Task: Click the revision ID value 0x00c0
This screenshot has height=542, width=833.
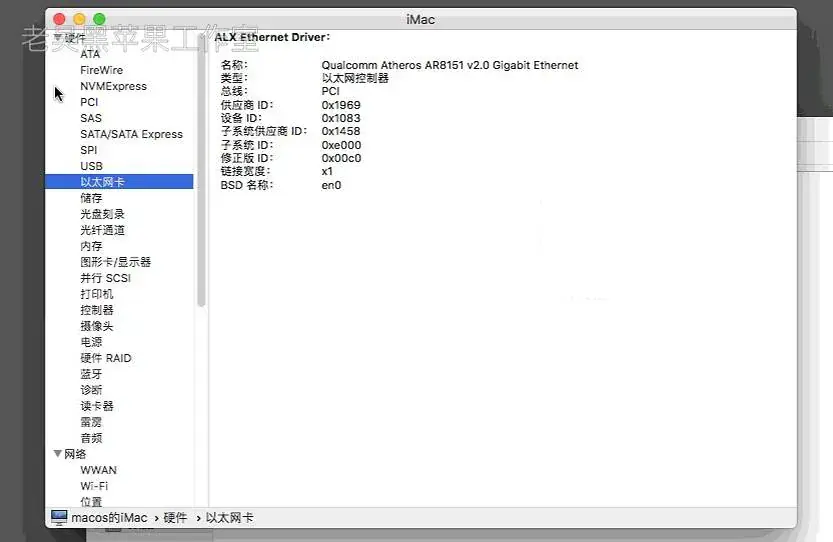Action: pos(341,158)
